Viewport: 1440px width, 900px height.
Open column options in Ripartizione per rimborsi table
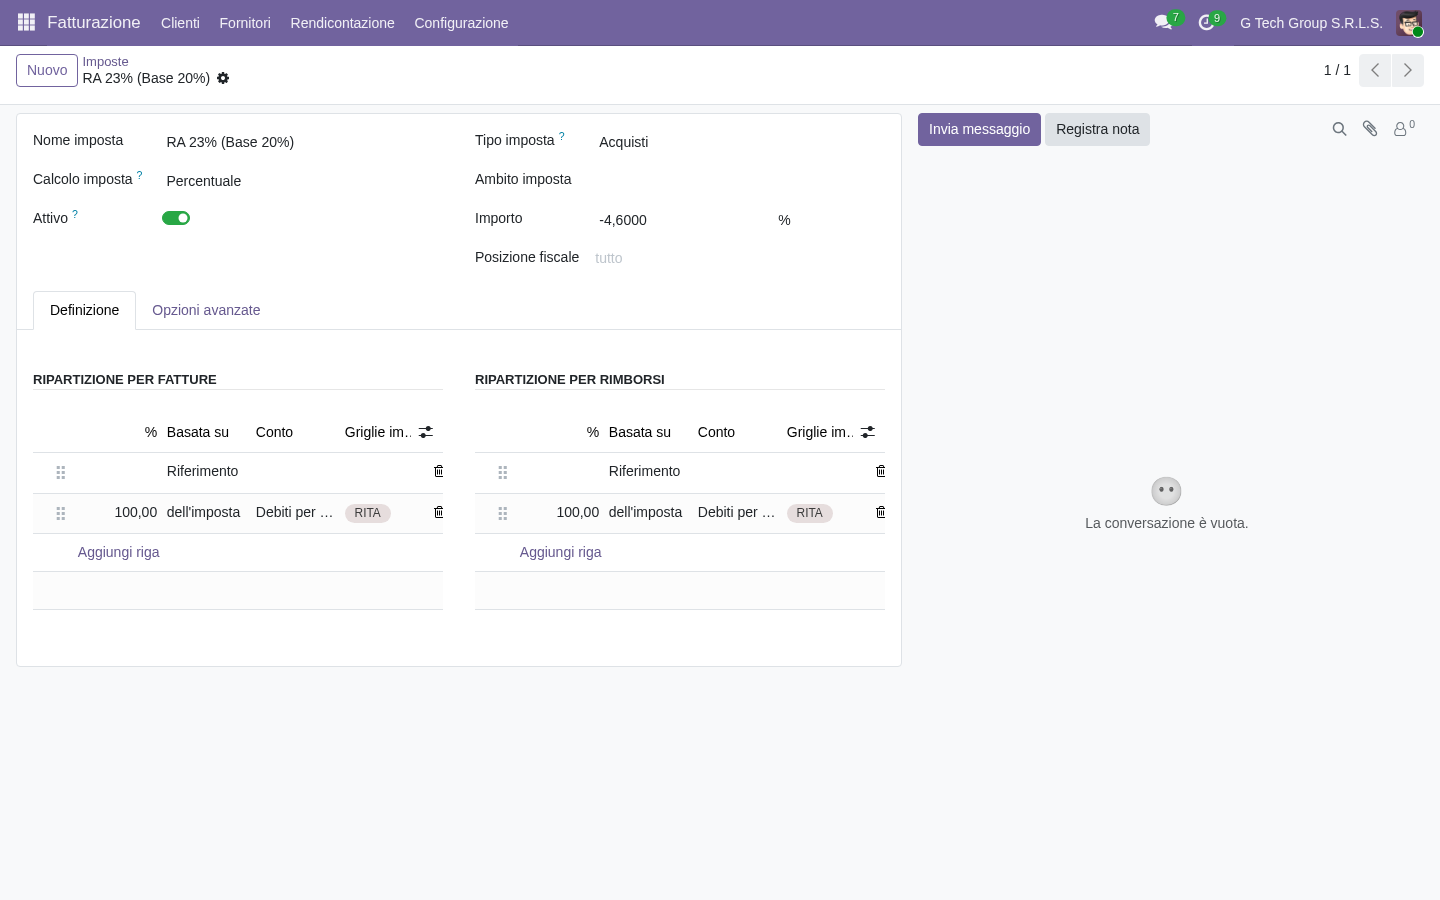point(868,432)
